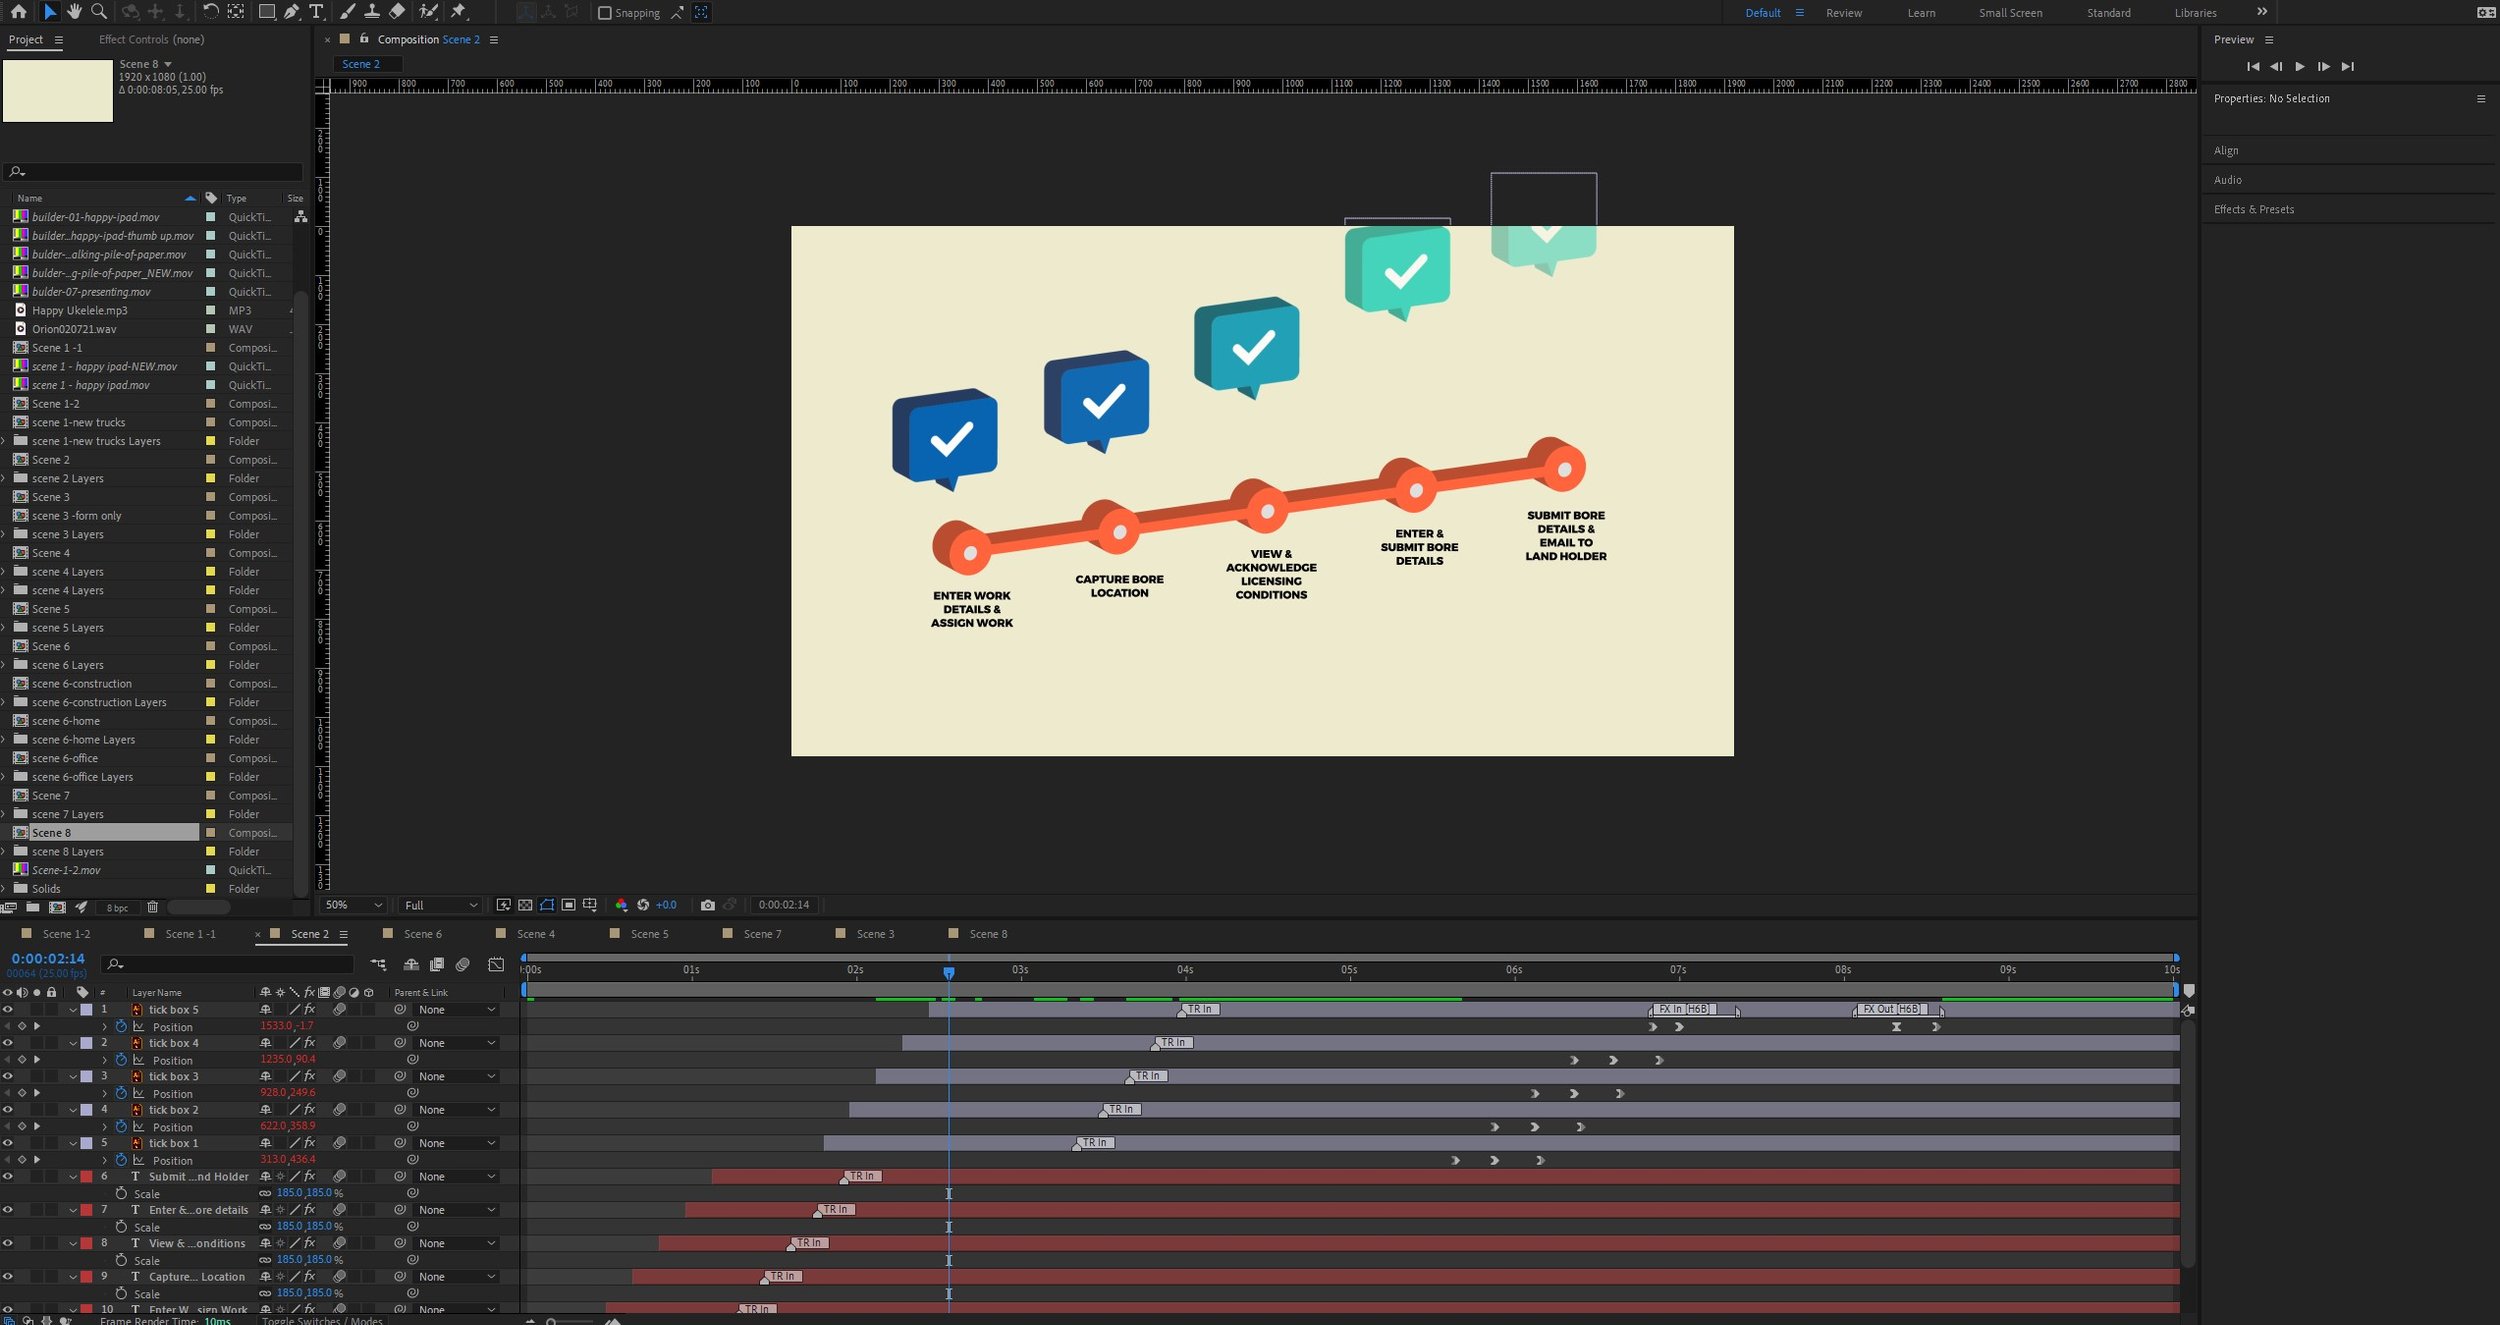Toggle mask and shape path visibility
Screen dimensions: 2500x1325
(x=547, y=905)
